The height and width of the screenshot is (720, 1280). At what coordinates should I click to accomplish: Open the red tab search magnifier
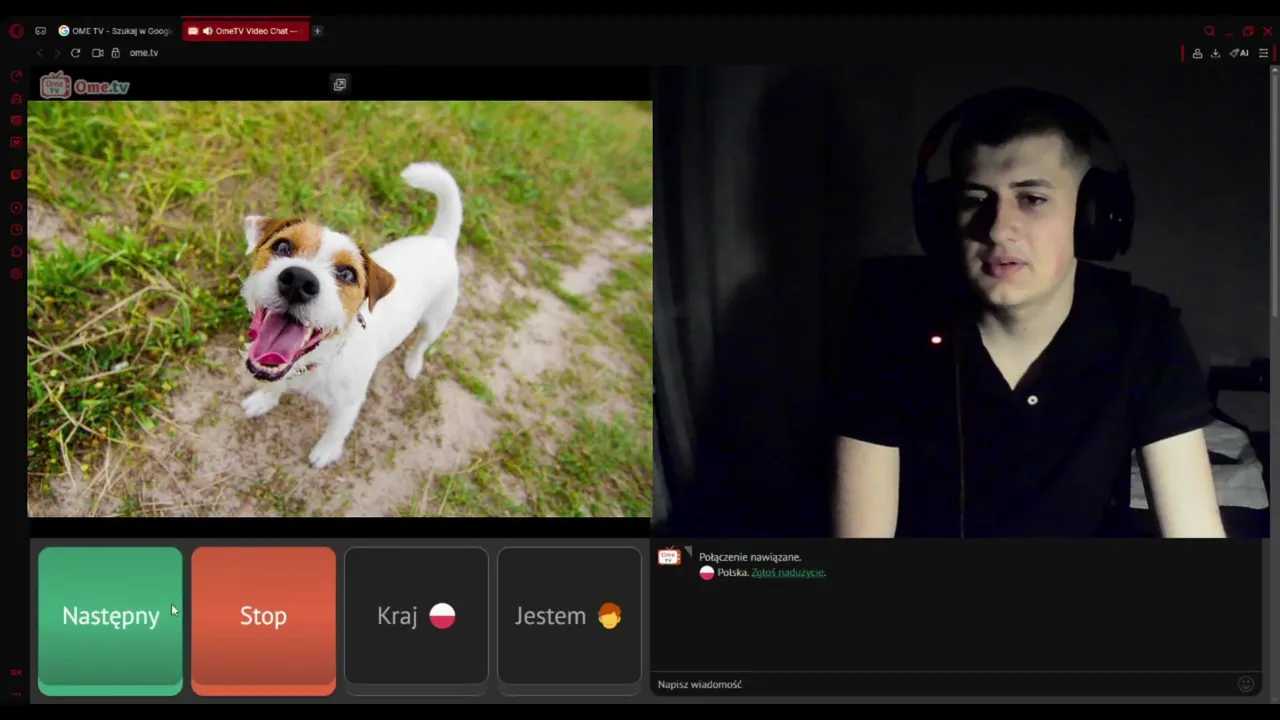point(1209,31)
